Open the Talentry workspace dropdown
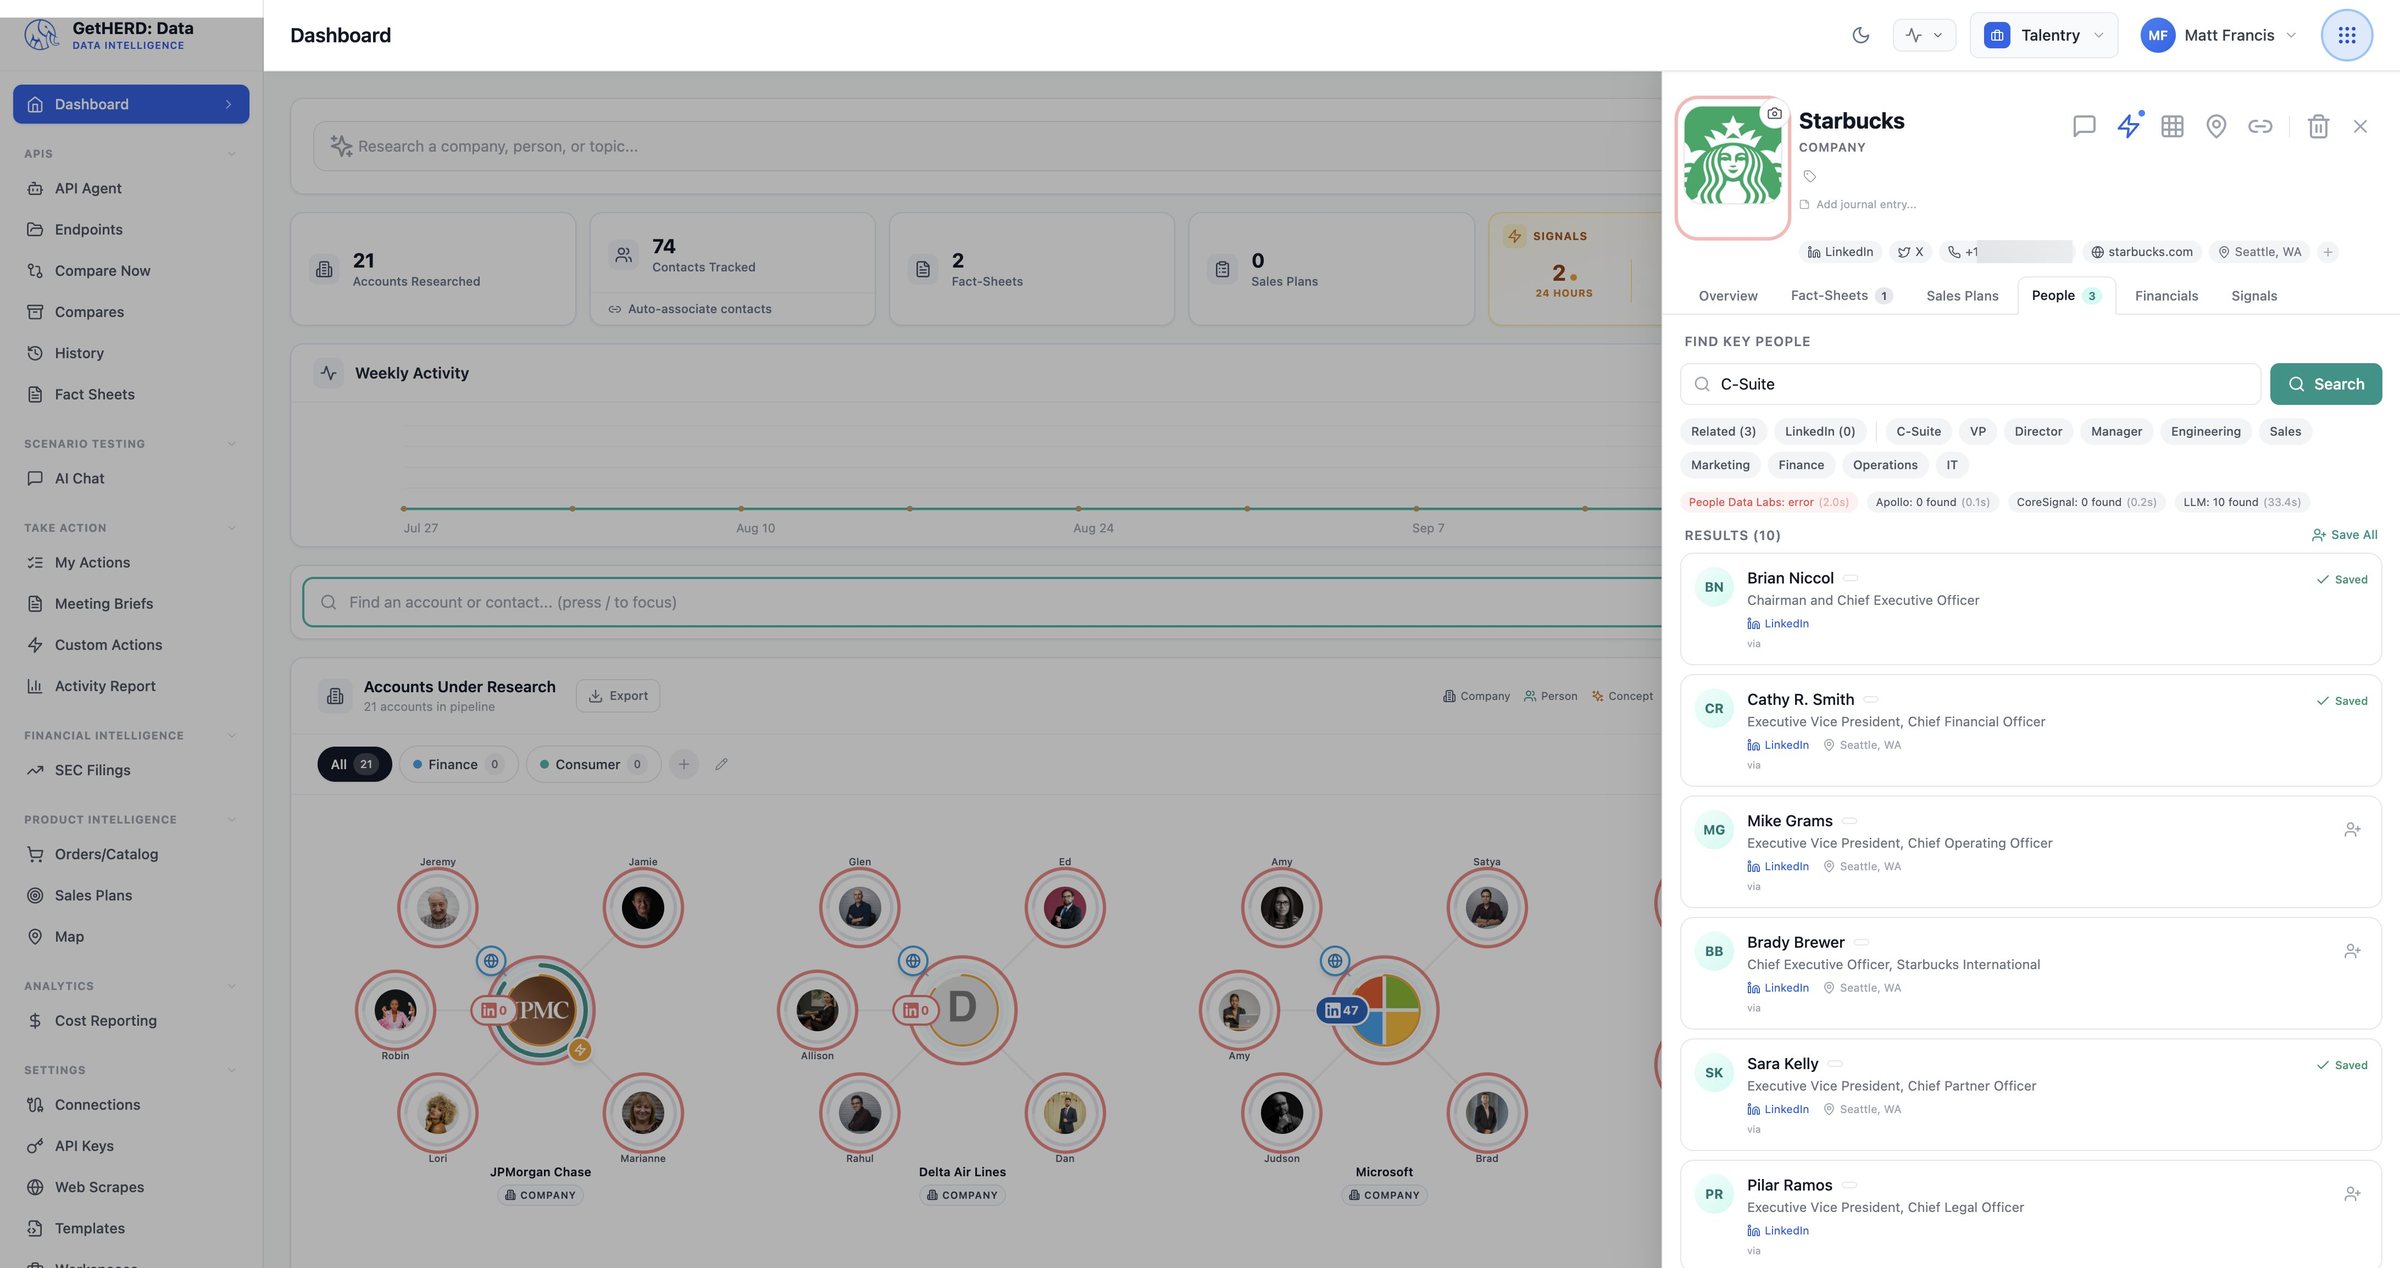Image resolution: width=2400 pixels, height=1268 pixels. pos(2043,35)
